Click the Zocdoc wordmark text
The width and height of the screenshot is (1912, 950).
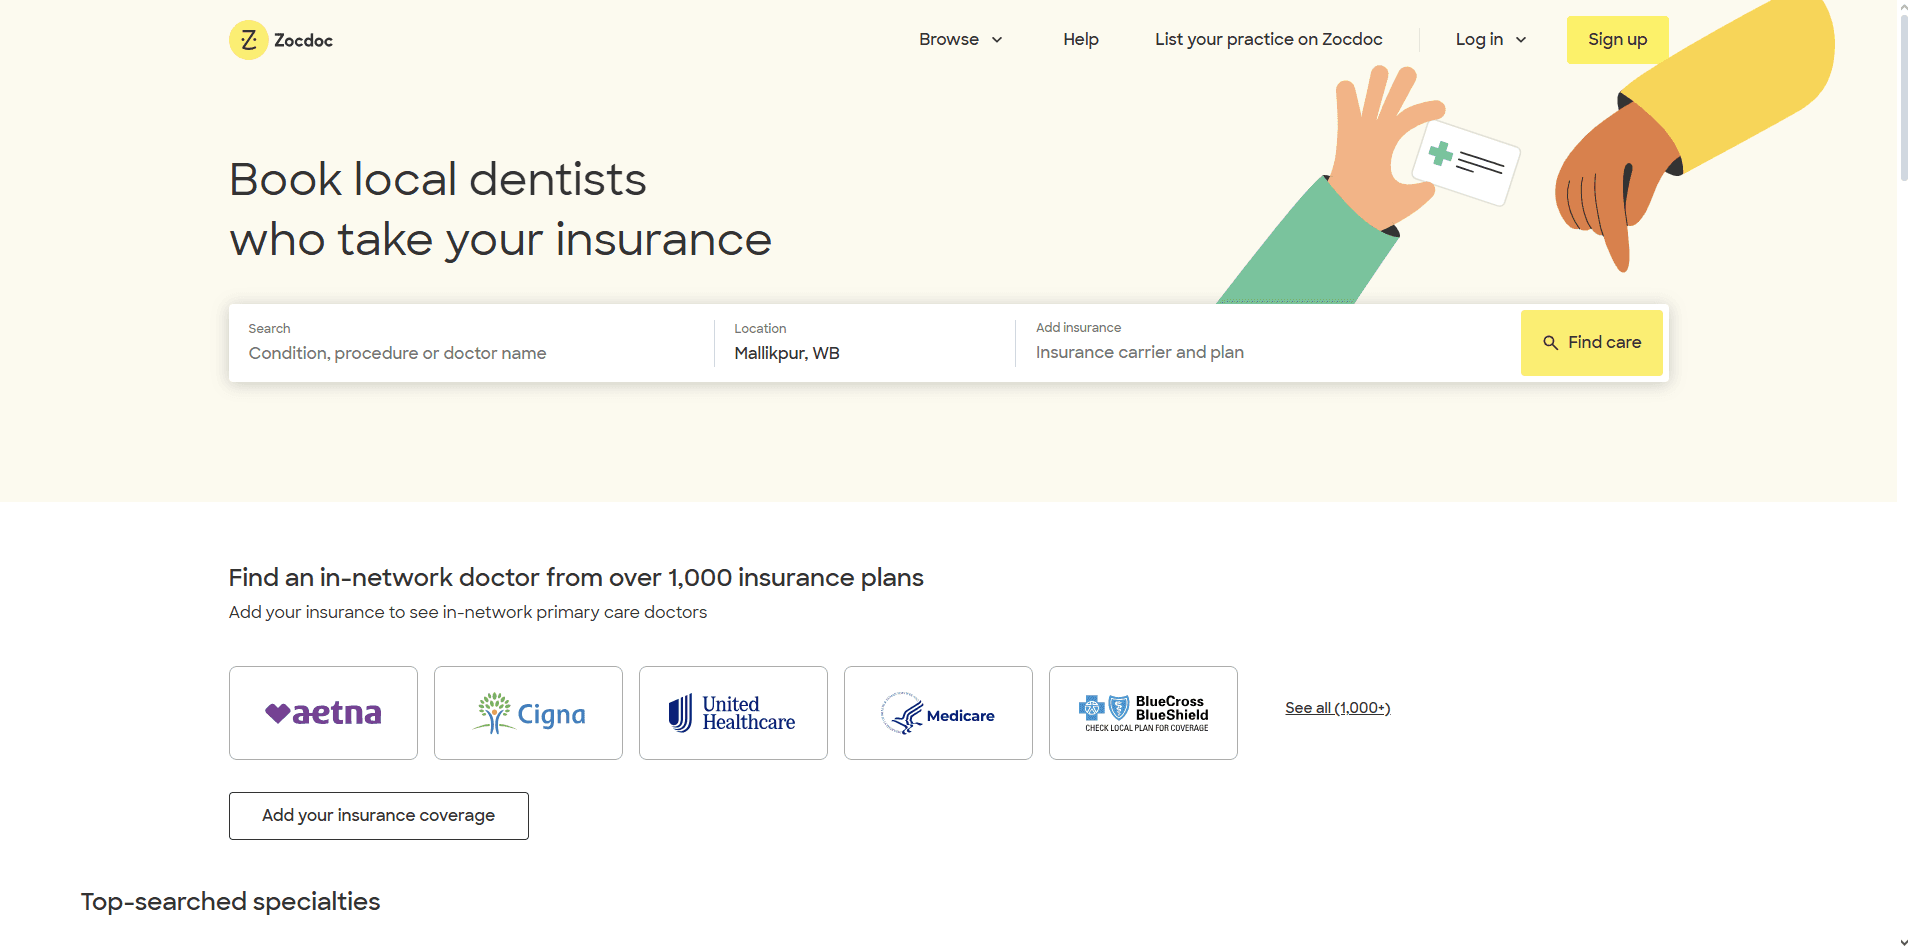click(x=303, y=40)
